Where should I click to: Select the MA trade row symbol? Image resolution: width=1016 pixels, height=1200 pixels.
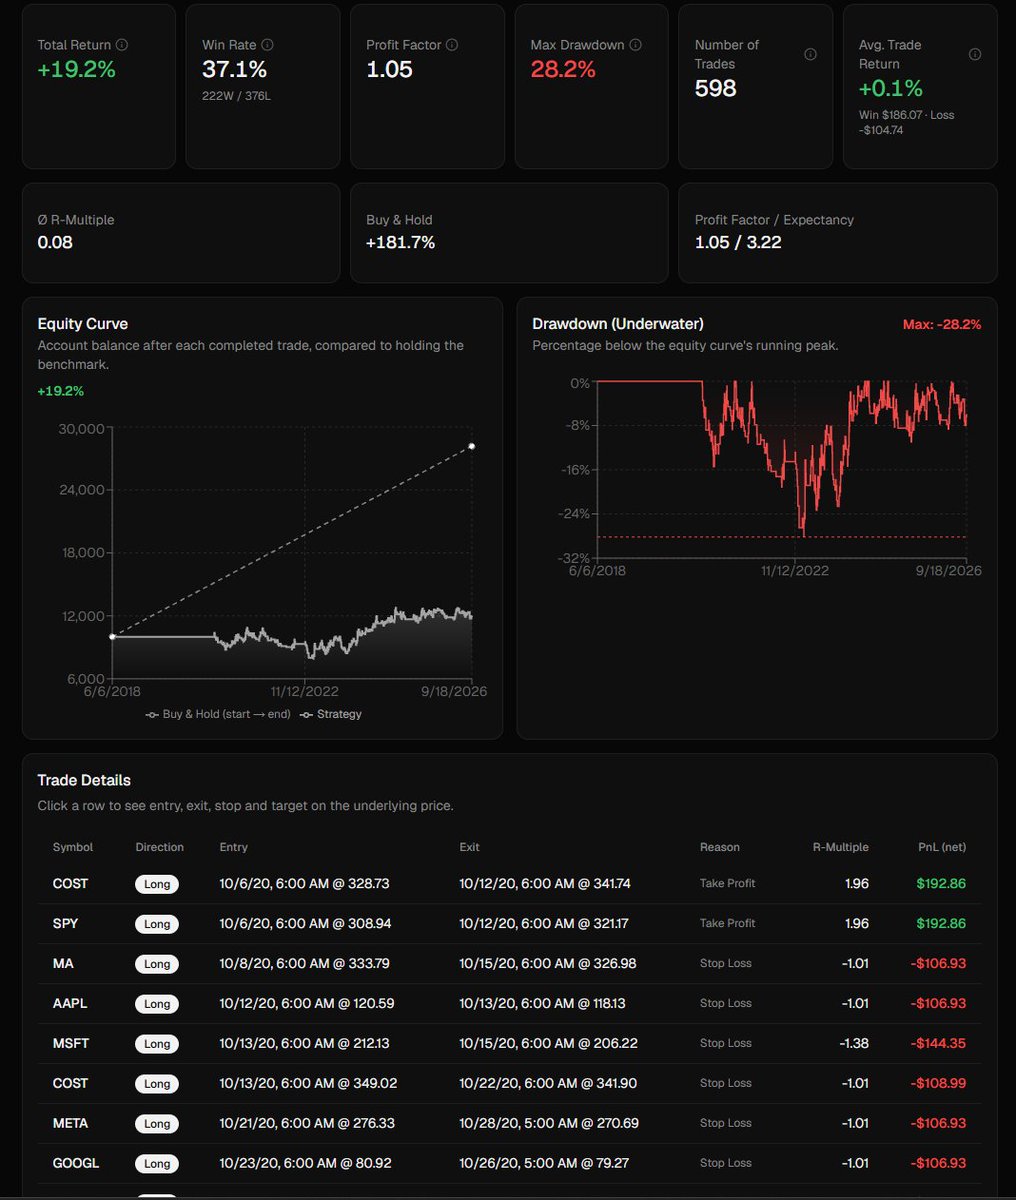(63, 964)
